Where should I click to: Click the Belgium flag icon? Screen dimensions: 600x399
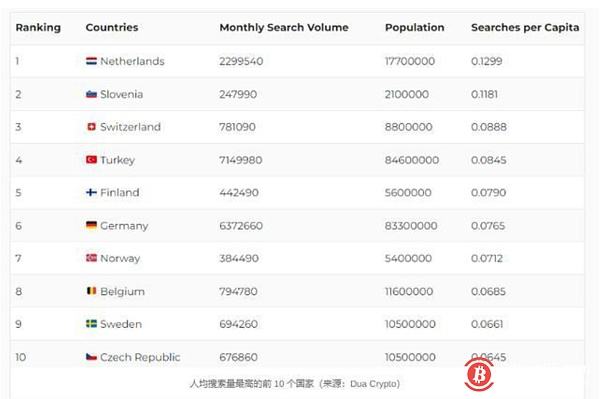tap(91, 291)
